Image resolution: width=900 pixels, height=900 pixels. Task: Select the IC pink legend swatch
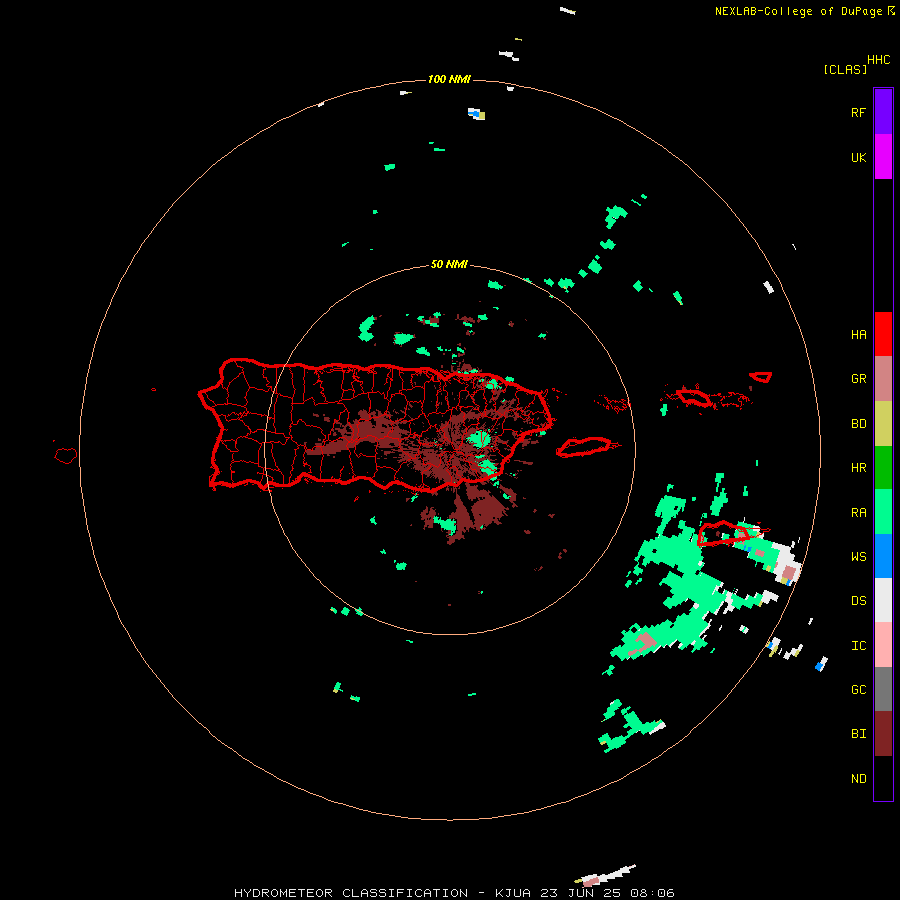[883, 645]
